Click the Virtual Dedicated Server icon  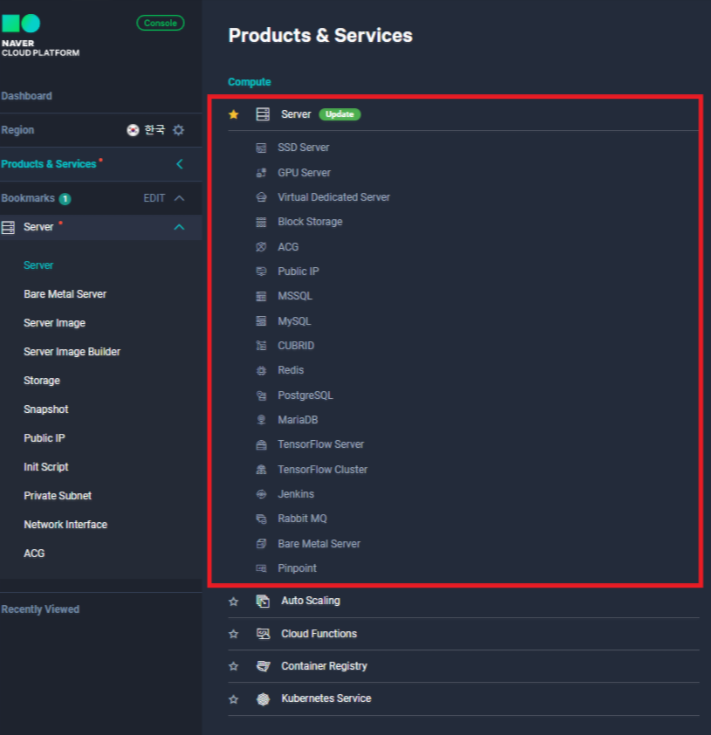tap(261, 197)
